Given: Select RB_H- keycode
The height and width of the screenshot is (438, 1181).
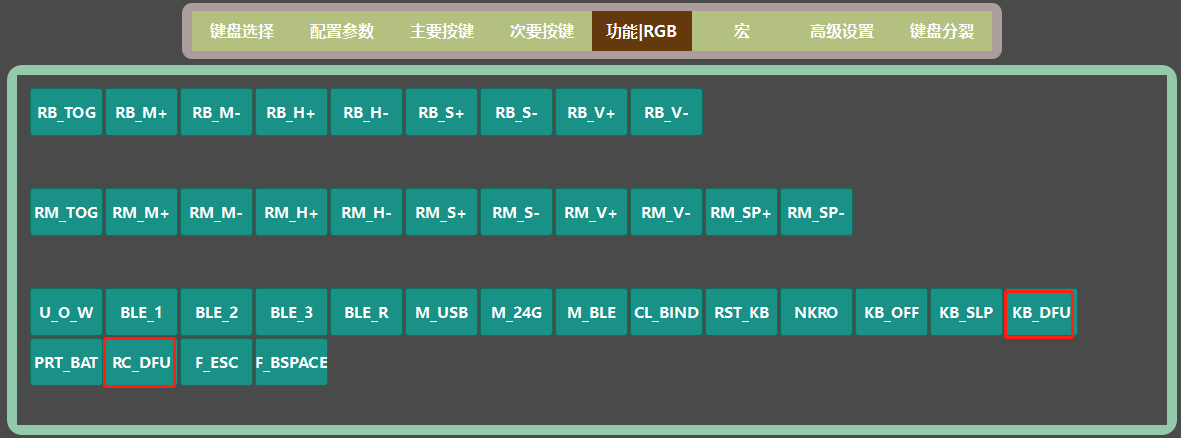Looking at the screenshot, I should 366,112.
